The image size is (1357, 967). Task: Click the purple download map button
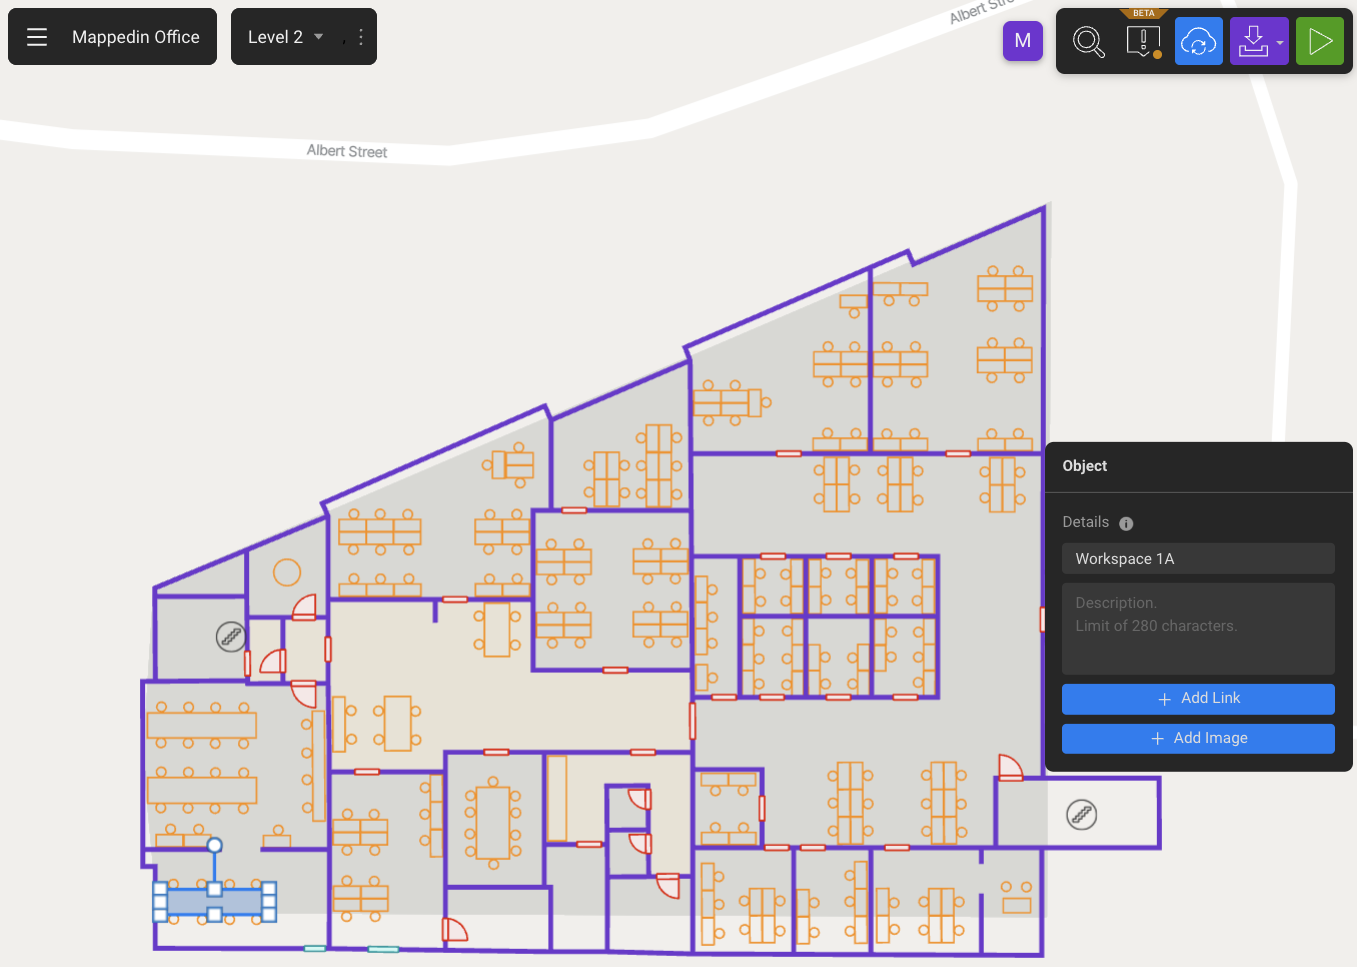(x=1252, y=41)
